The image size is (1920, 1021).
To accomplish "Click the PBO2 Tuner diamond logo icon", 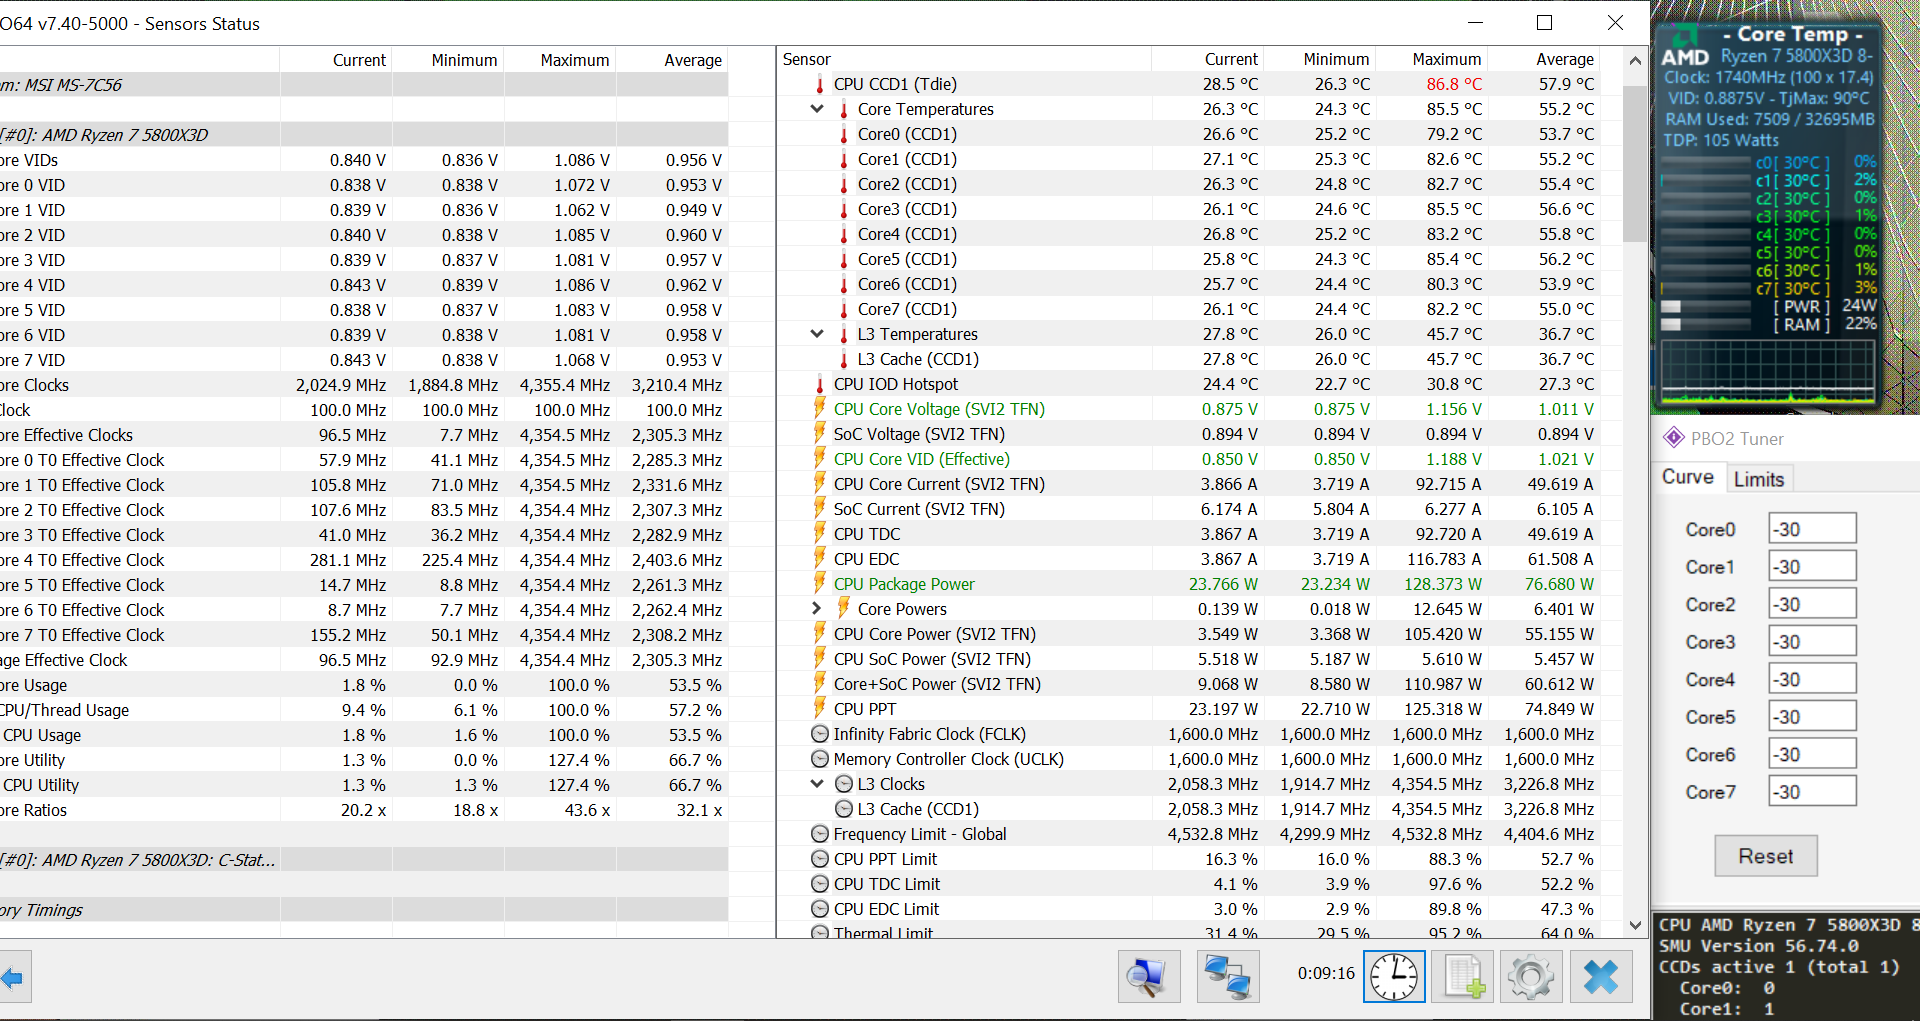I will click(1673, 438).
